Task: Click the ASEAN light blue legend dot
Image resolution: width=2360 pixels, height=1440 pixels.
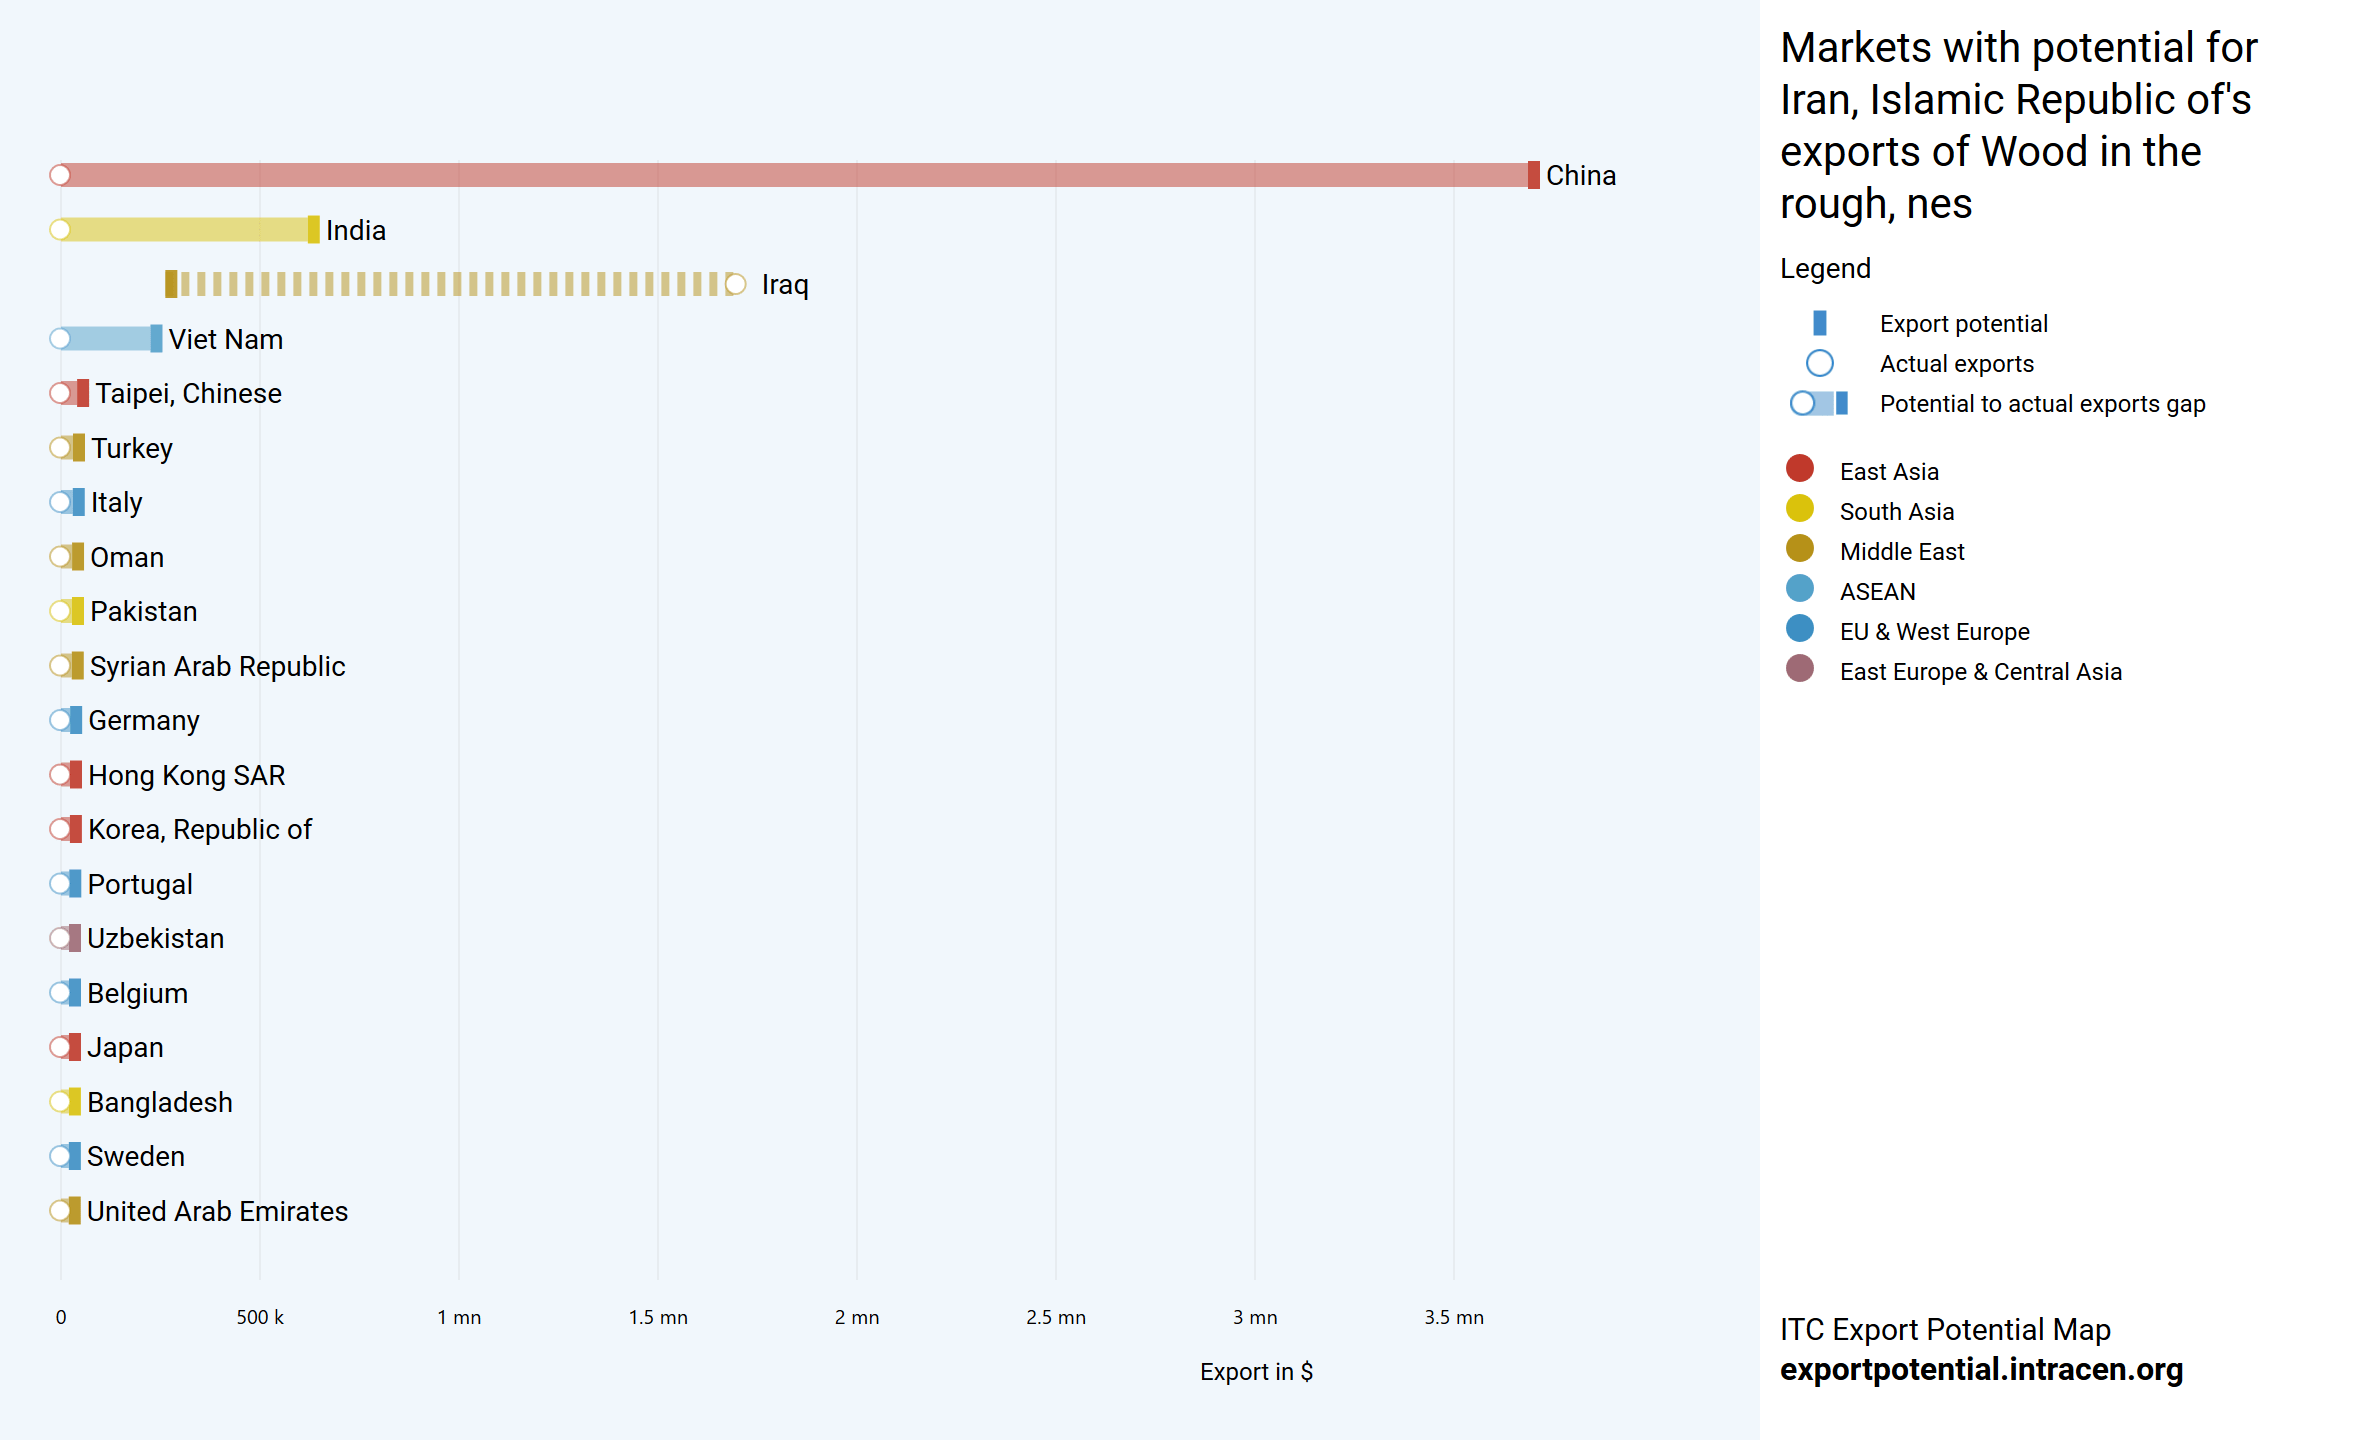Action: (x=1799, y=589)
